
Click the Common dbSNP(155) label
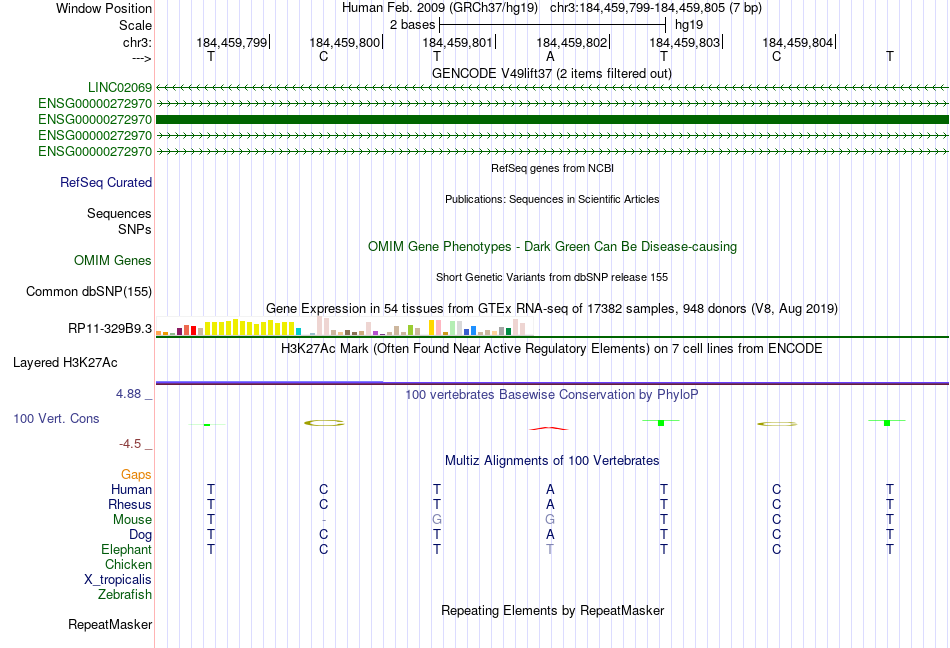(89, 291)
